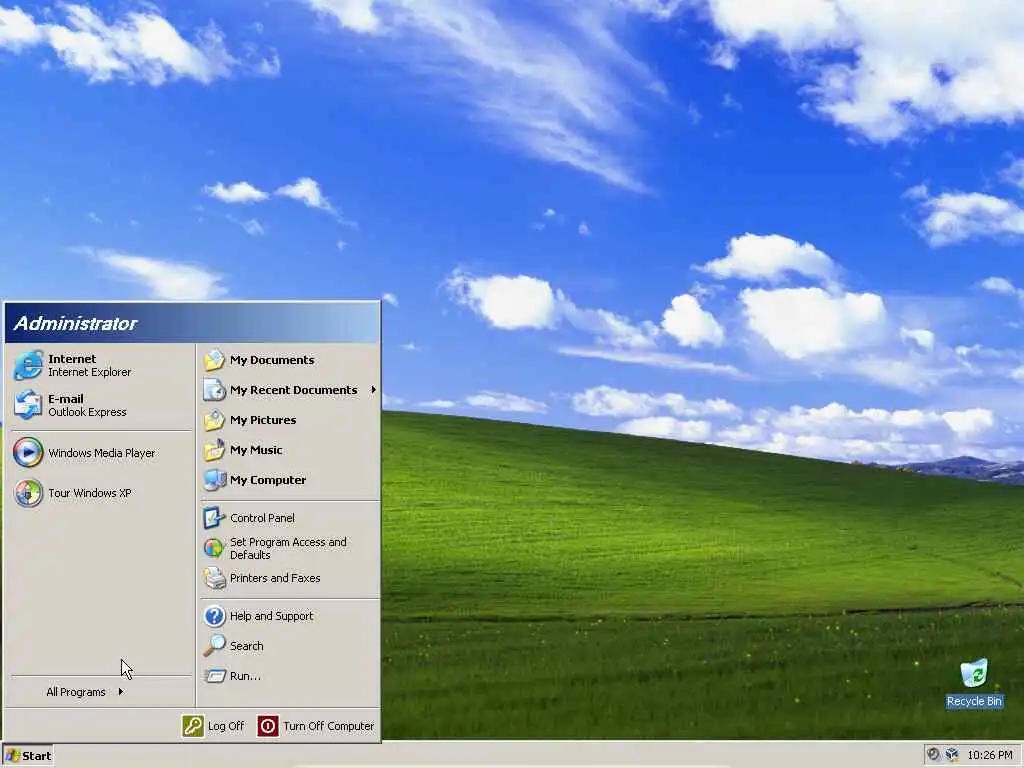Open the Printers and Faxes icon
Screen dimensions: 1024x768
coord(214,578)
